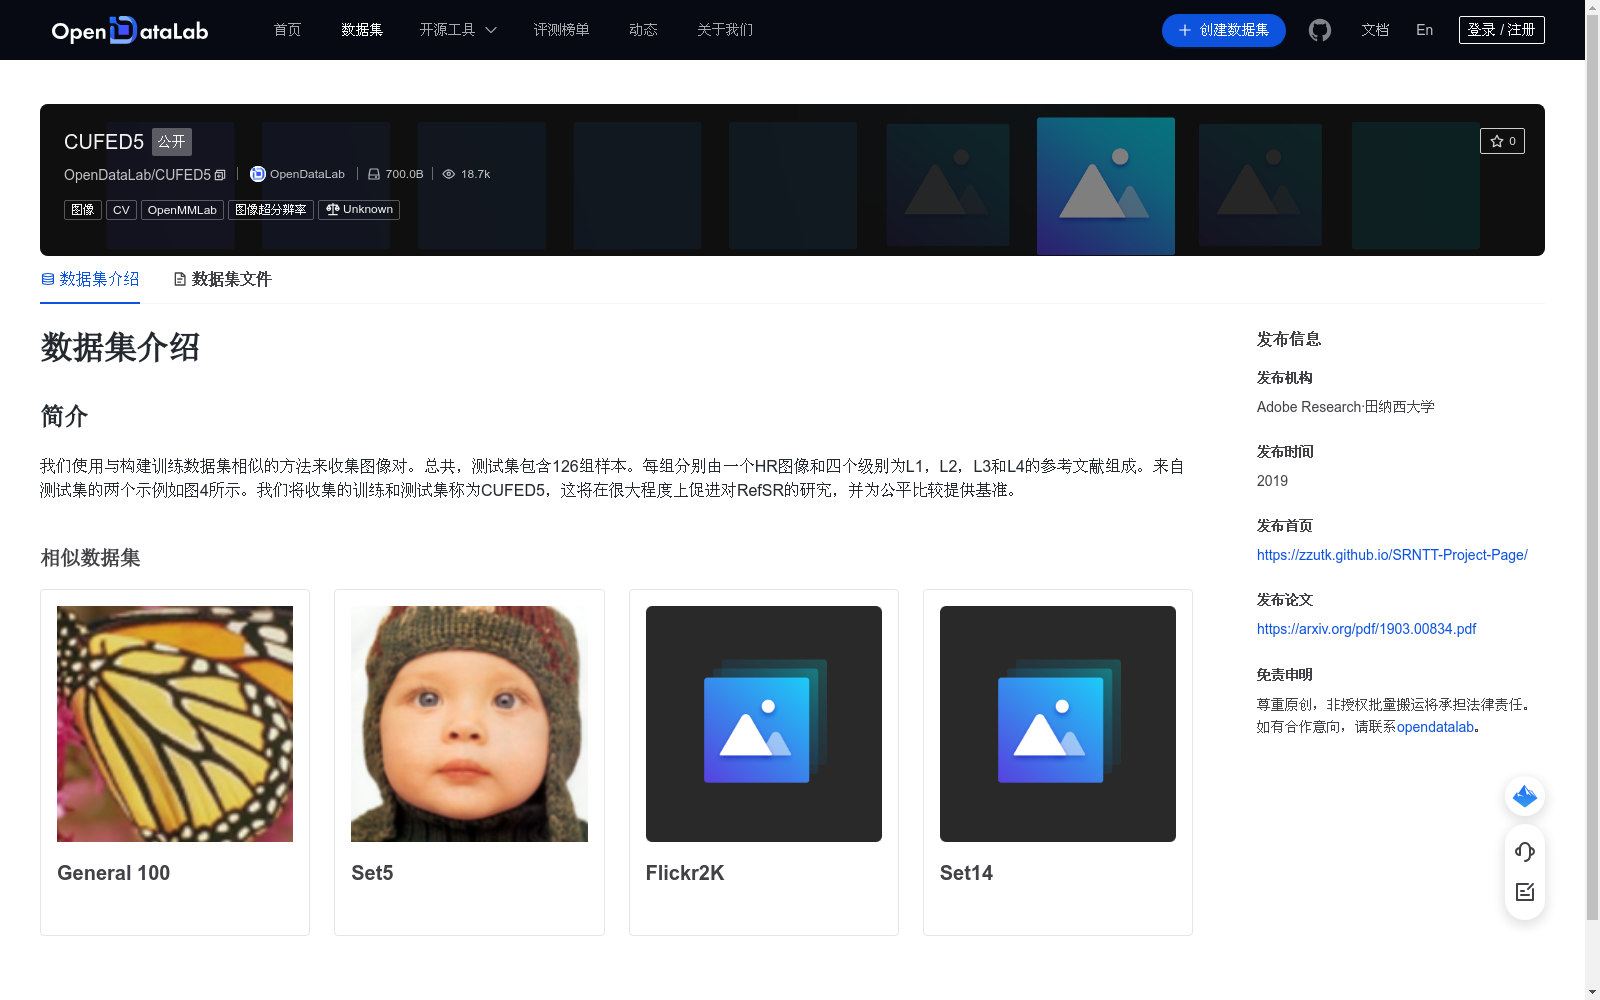Click the 公开 visibility badge
The width and height of the screenshot is (1600, 1000).
pyautogui.click(x=172, y=142)
